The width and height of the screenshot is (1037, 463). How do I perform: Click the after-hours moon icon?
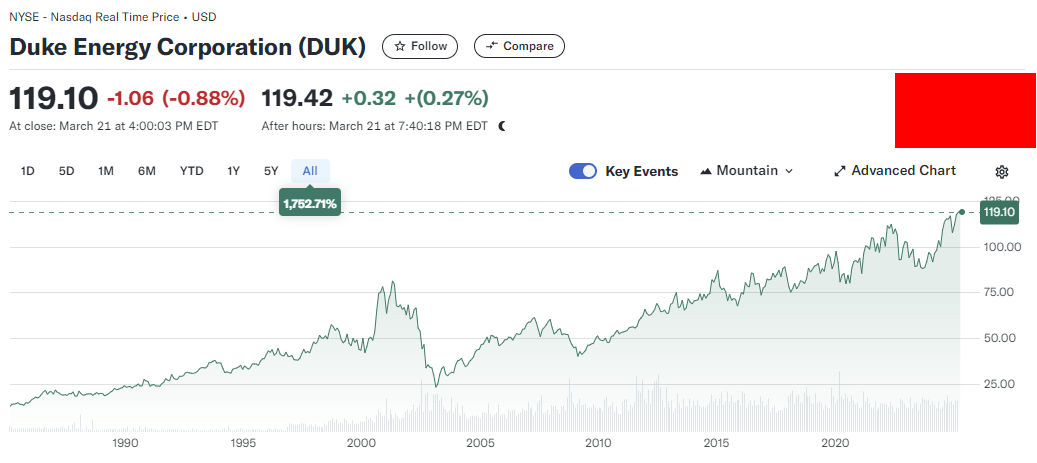(502, 126)
